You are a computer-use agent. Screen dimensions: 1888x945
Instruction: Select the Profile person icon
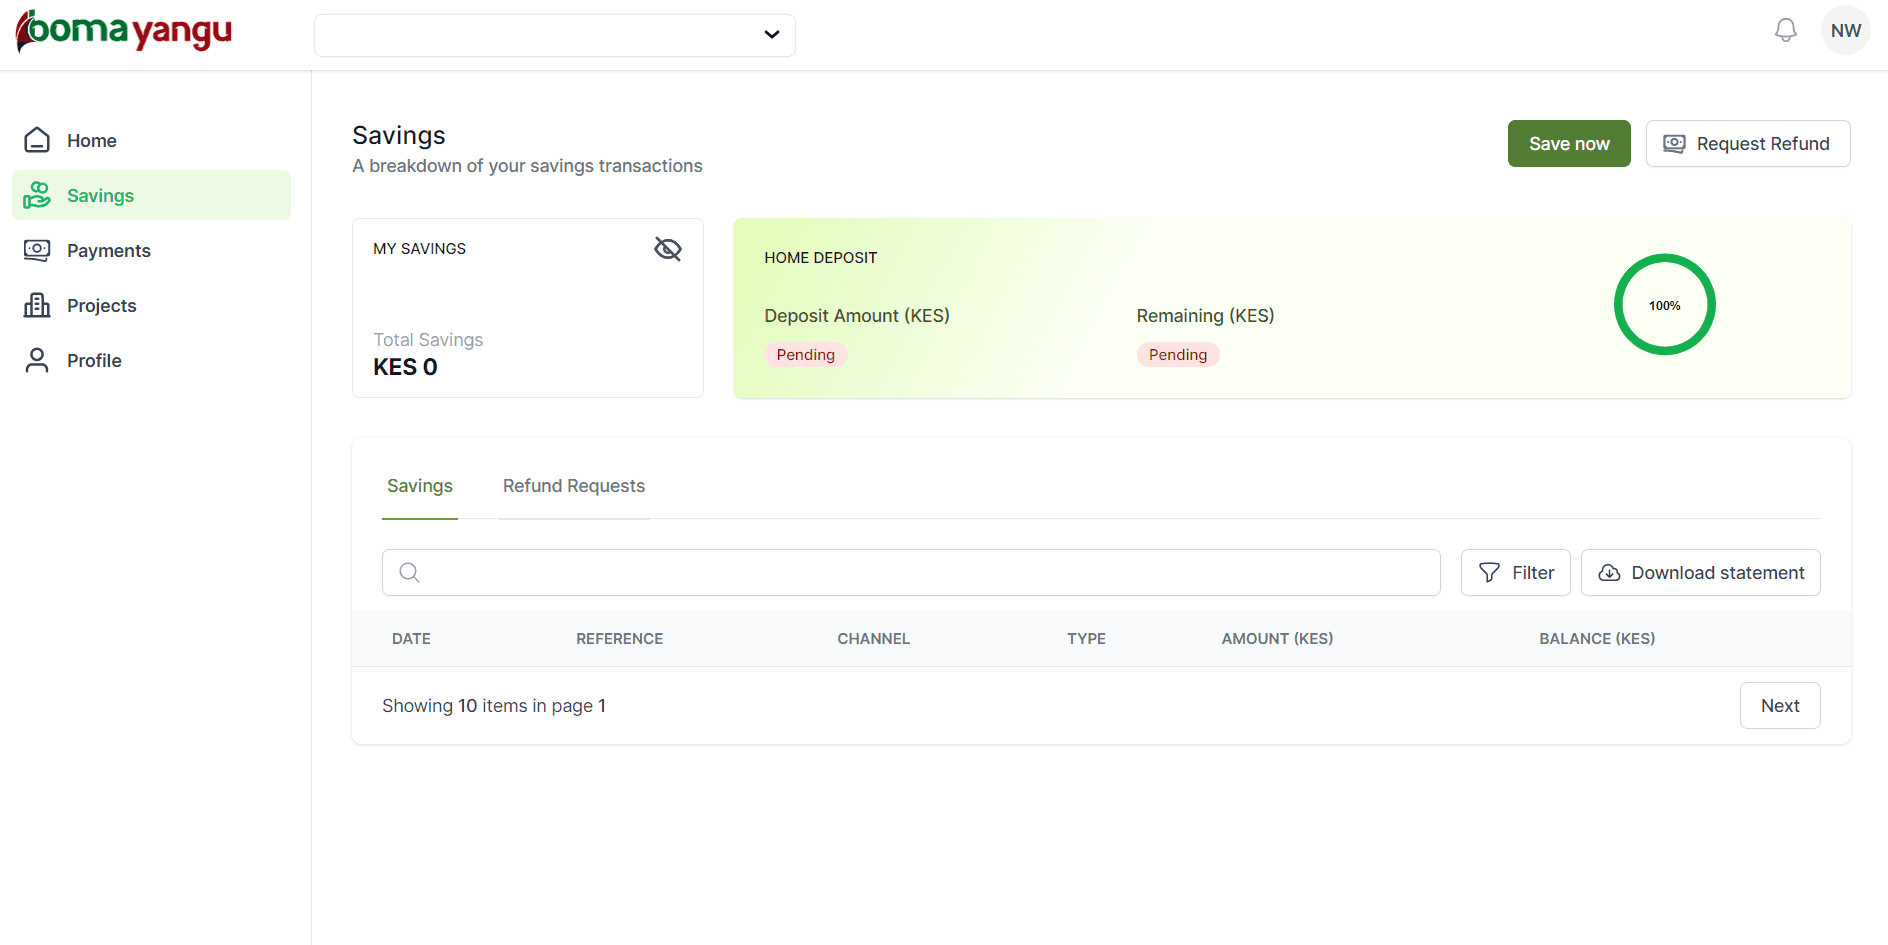[x=36, y=360]
